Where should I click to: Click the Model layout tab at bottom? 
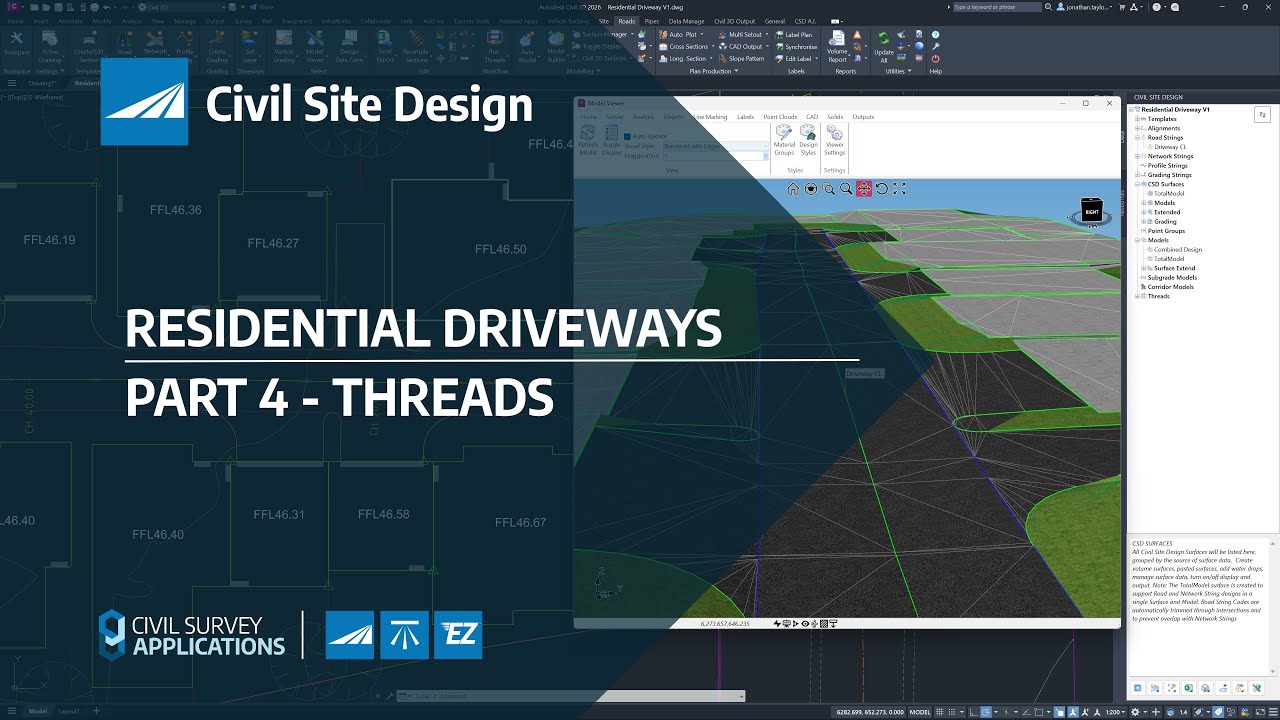click(38, 711)
